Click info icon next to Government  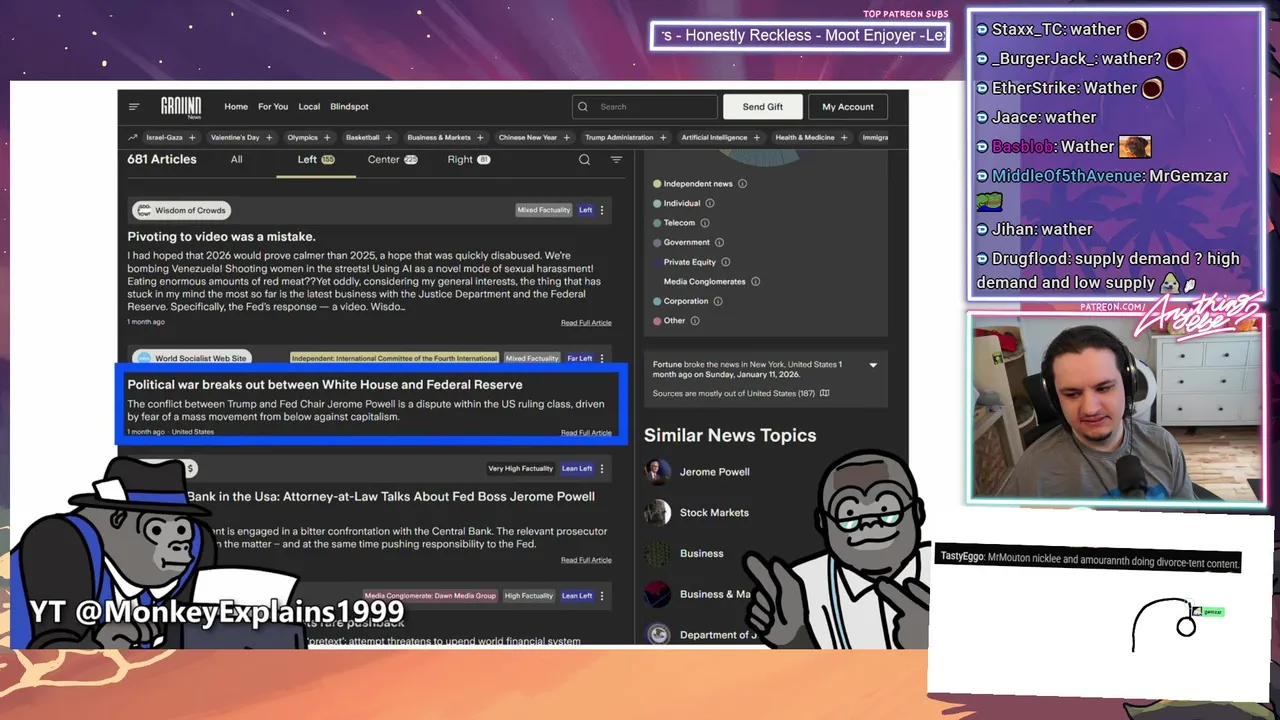[x=719, y=242]
